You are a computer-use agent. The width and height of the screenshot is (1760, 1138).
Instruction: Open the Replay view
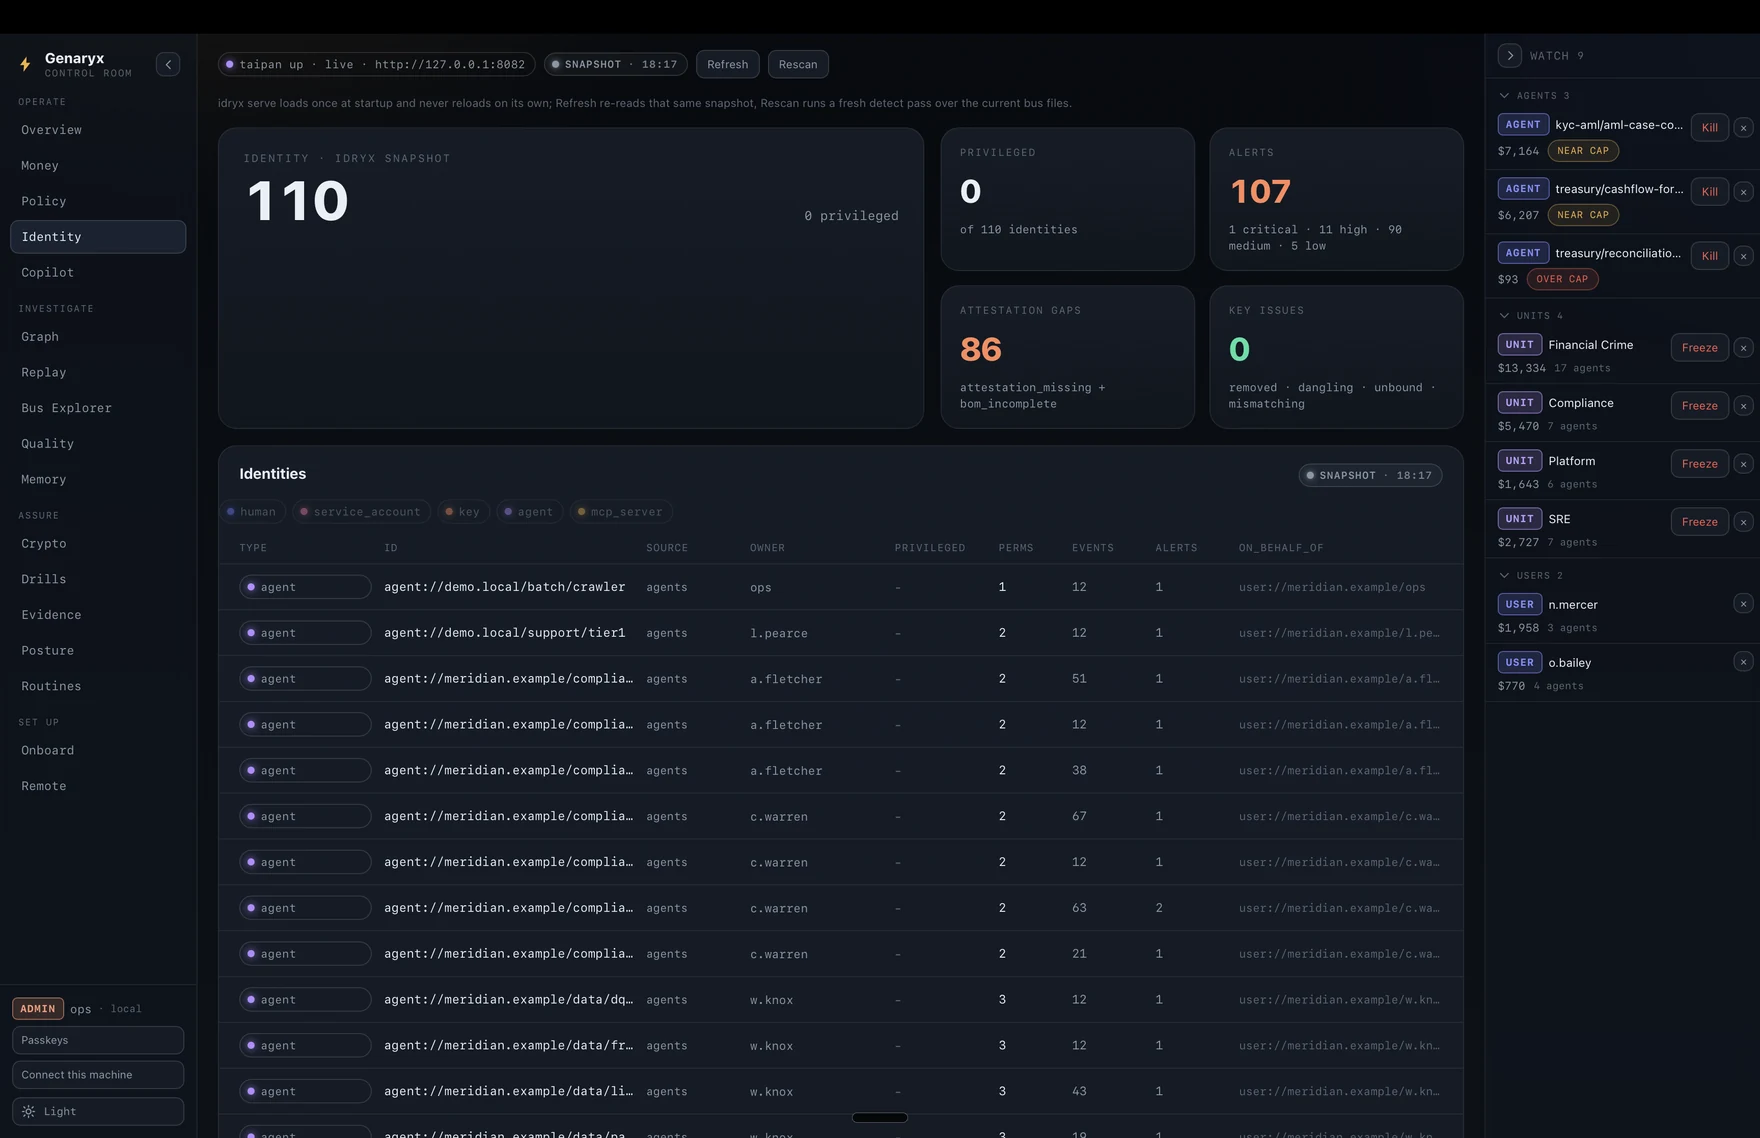point(98,373)
